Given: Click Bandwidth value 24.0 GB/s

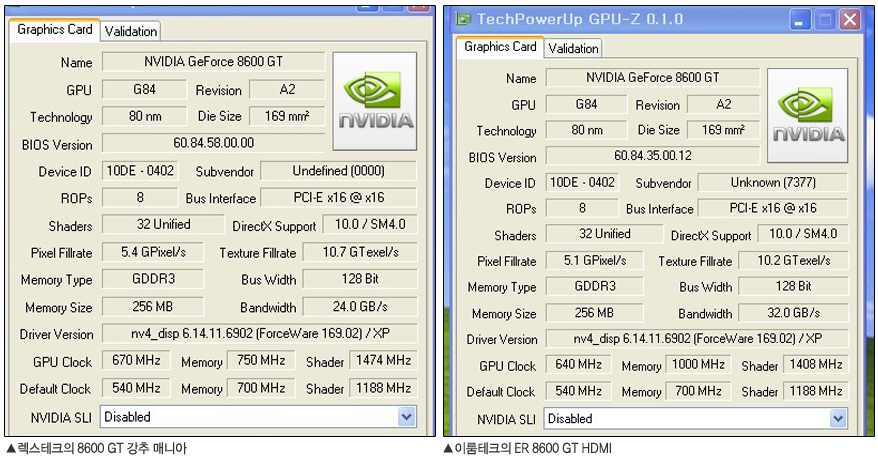Looking at the screenshot, I should 360,307.
